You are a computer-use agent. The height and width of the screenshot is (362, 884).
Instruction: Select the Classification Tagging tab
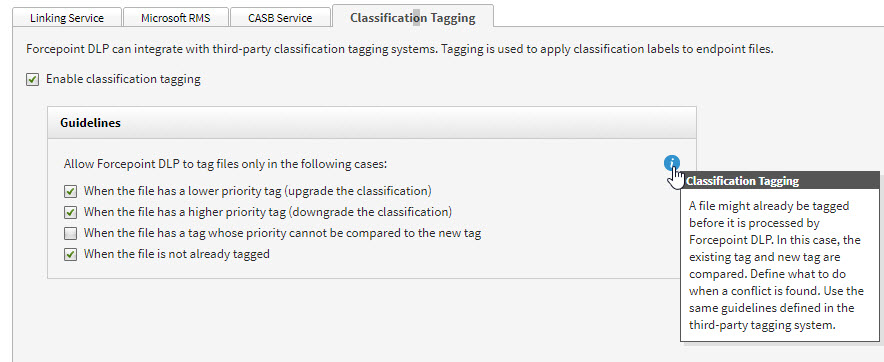(413, 17)
